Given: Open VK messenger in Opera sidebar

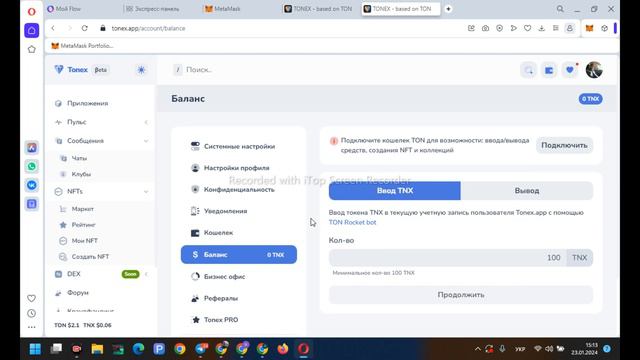Looking at the screenshot, I should (31, 185).
